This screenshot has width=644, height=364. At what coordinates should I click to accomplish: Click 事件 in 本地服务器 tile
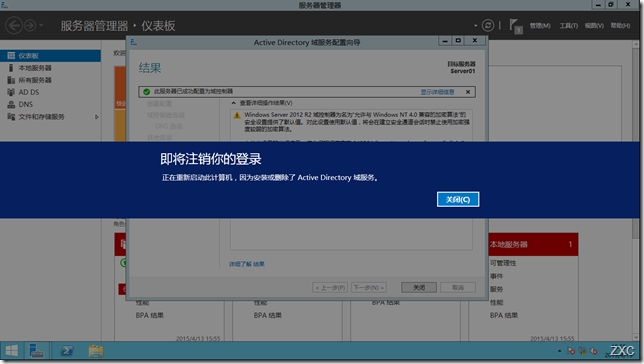(x=496, y=276)
